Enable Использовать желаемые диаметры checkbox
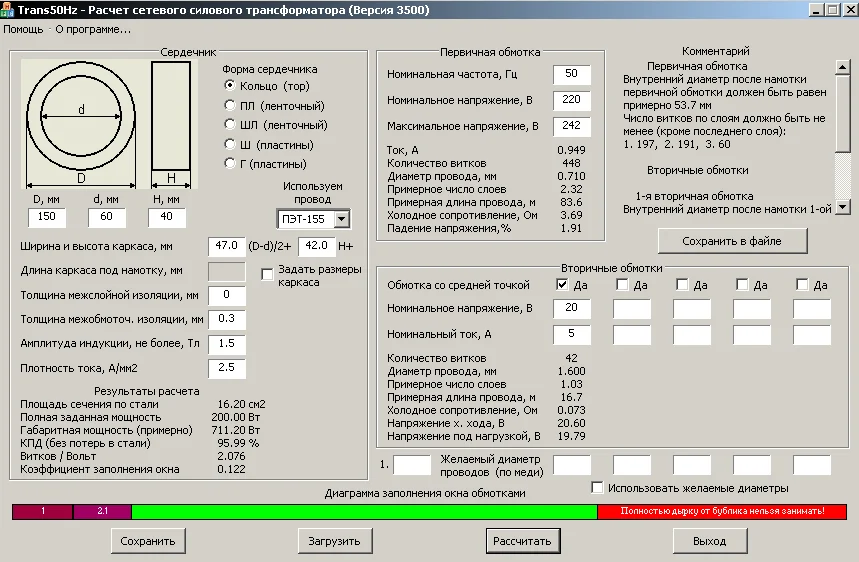The width and height of the screenshot is (859, 562). (598, 488)
